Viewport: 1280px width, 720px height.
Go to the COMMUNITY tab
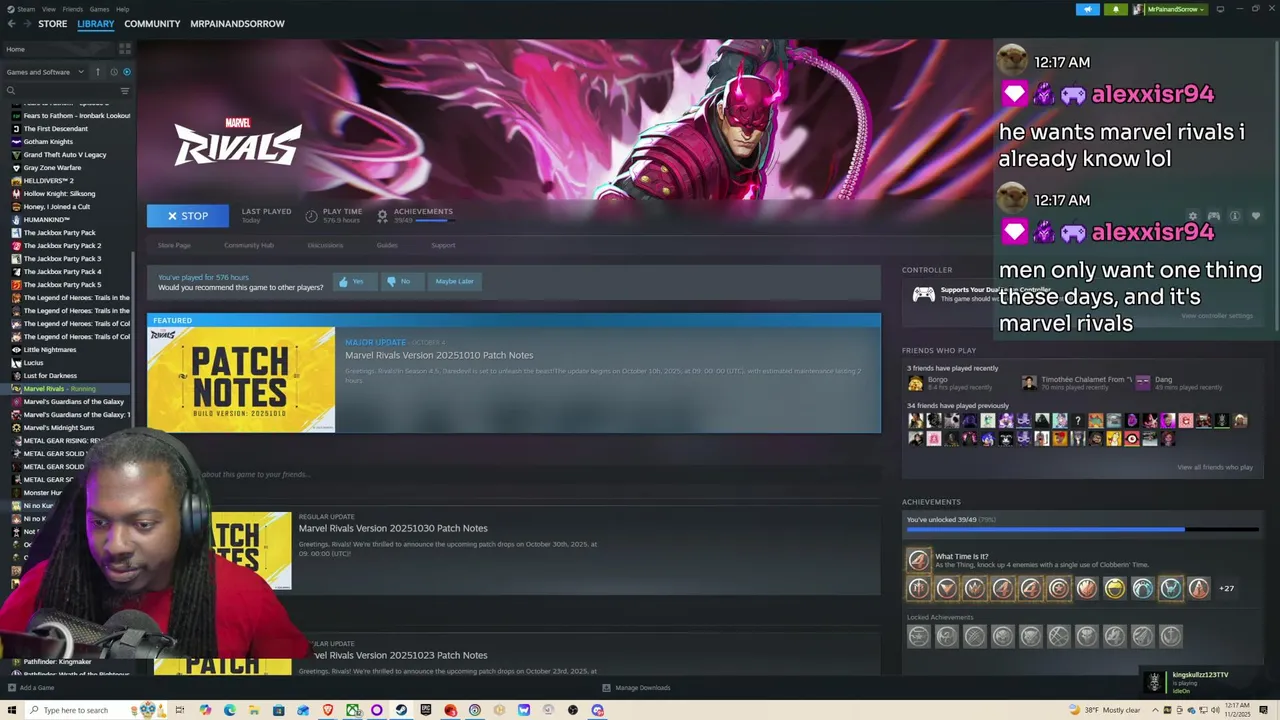[x=152, y=23]
